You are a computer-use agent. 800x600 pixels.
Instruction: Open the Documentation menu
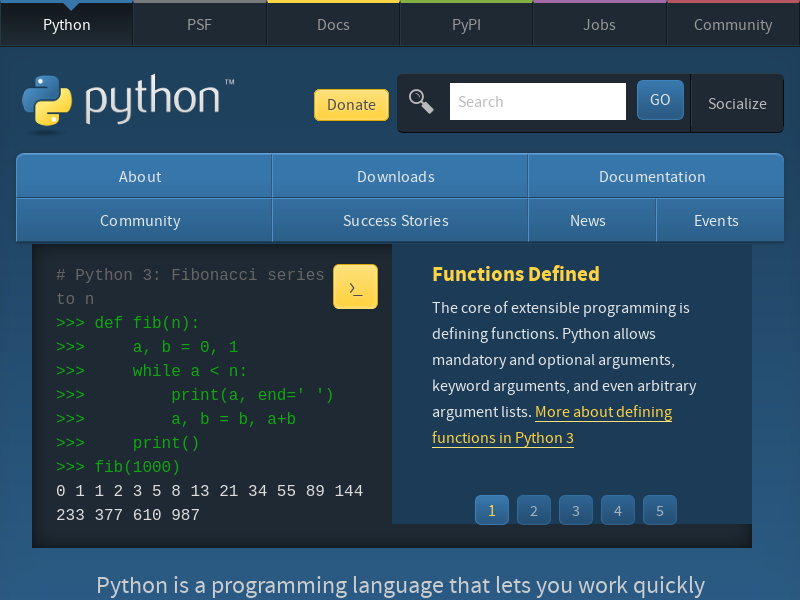click(655, 176)
